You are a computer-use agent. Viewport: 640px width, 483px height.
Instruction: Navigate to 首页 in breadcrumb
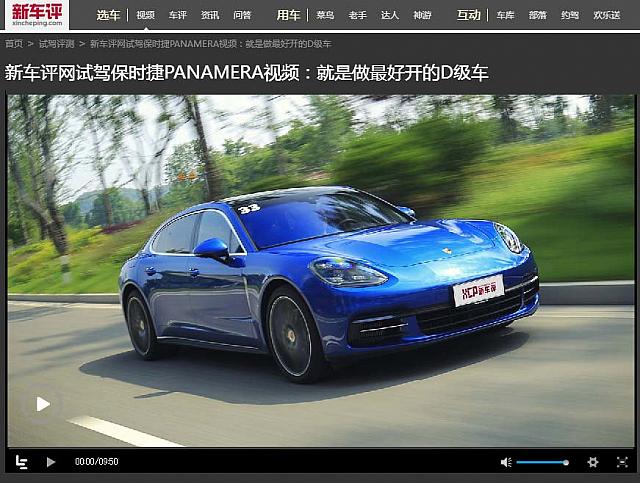(14, 44)
